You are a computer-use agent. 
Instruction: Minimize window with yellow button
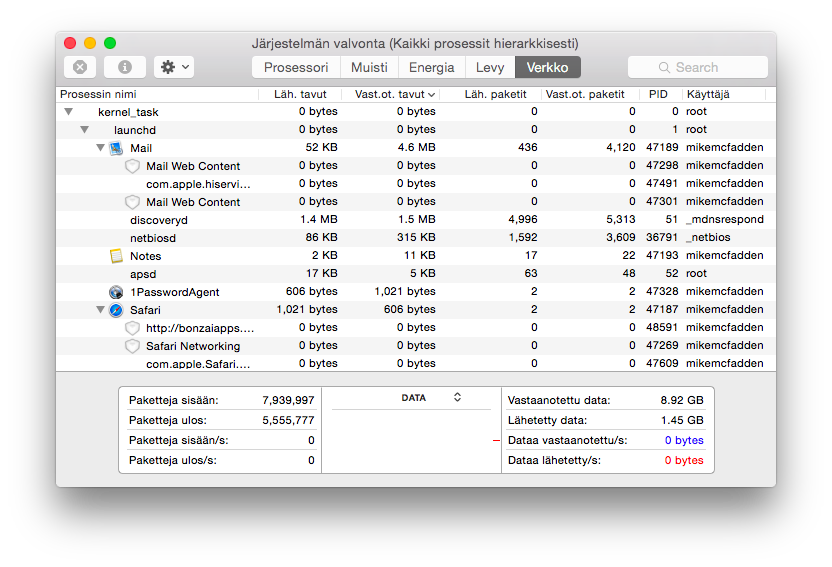click(90, 43)
